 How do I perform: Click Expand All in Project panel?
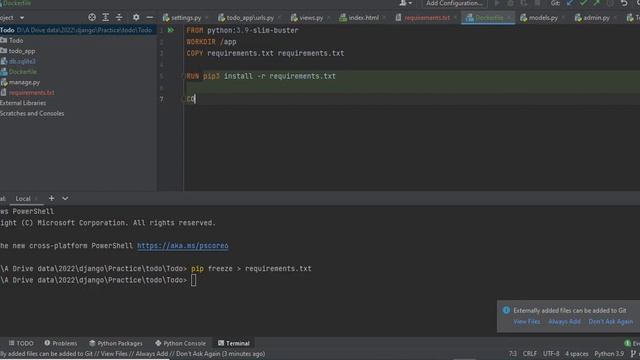coord(105,17)
